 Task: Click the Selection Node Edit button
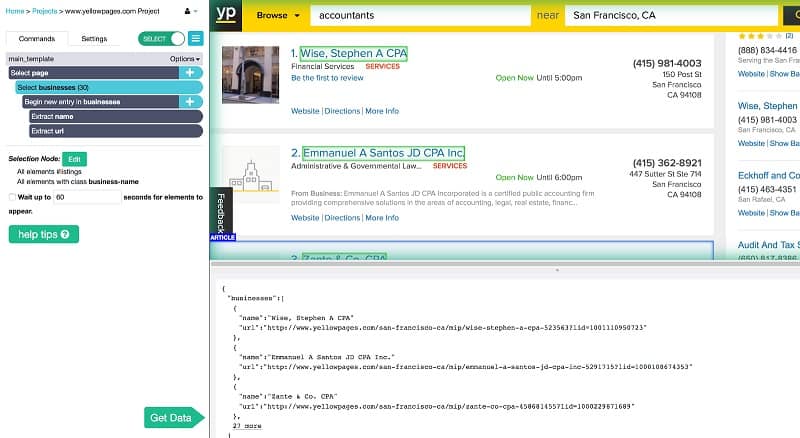tap(74, 159)
